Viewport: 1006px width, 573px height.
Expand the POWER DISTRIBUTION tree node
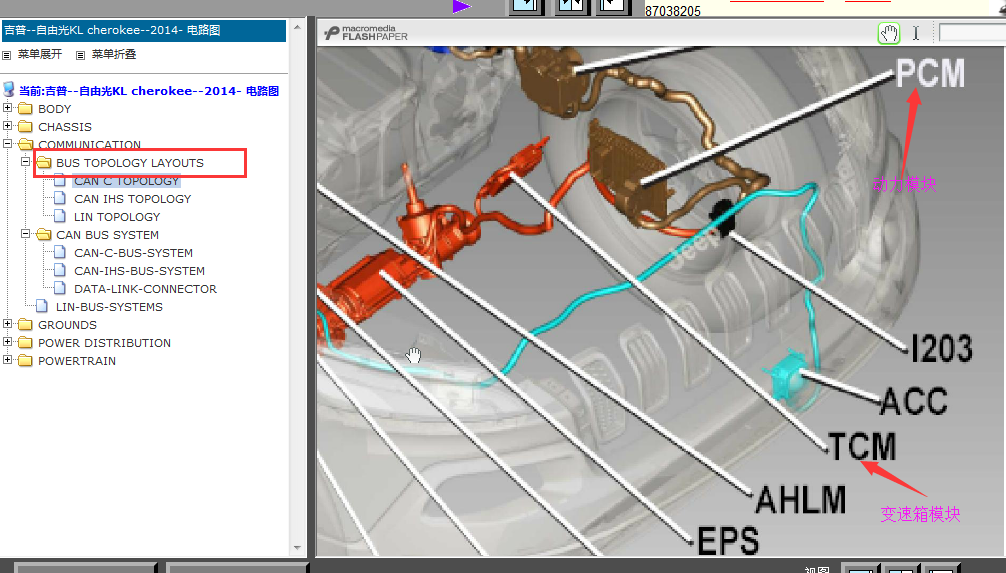click(8, 341)
